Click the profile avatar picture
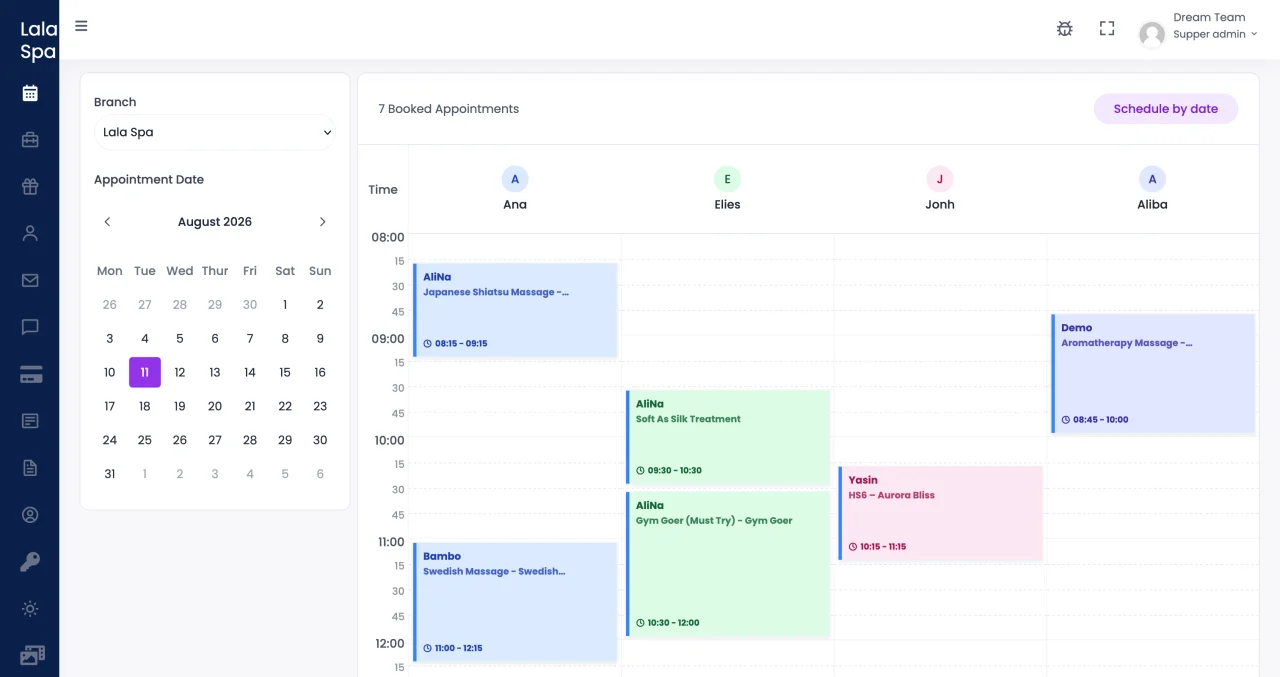The width and height of the screenshot is (1280, 677). coord(1152,34)
